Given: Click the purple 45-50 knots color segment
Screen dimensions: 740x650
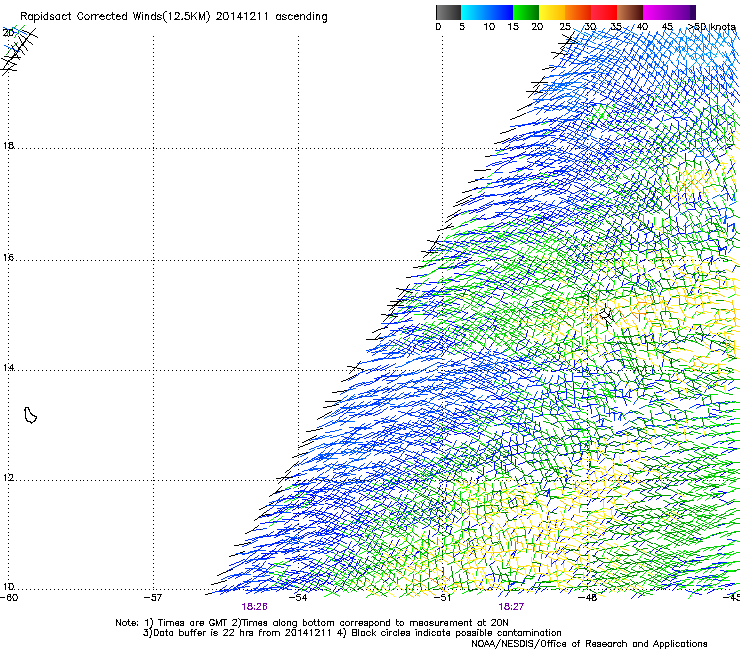Looking at the screenshot, I should (682, 12).
